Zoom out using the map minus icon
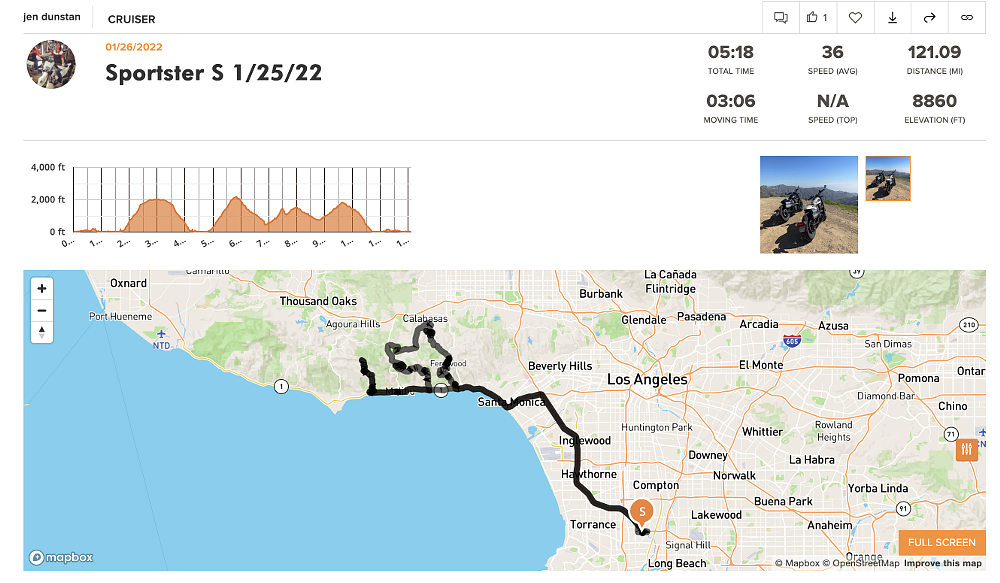1000x583 pixels. 41,310
